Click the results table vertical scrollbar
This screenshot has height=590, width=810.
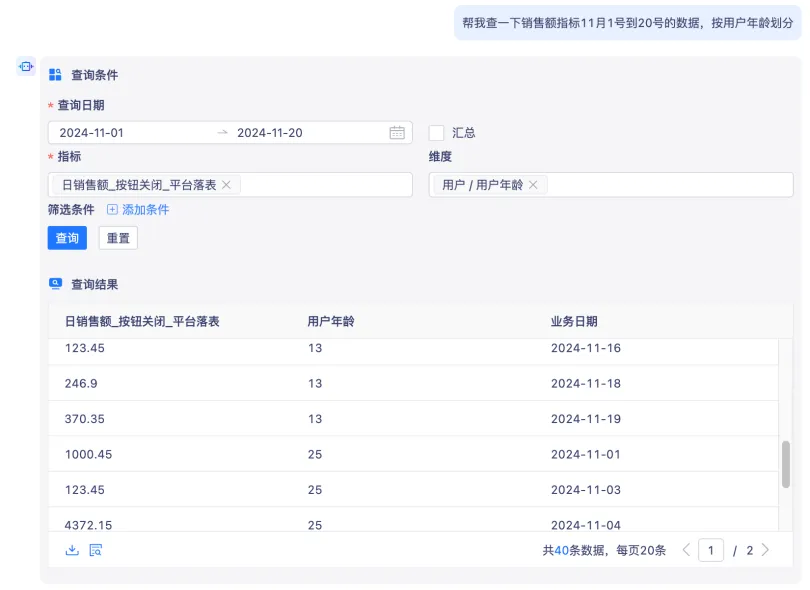click(x=786, y=464)
